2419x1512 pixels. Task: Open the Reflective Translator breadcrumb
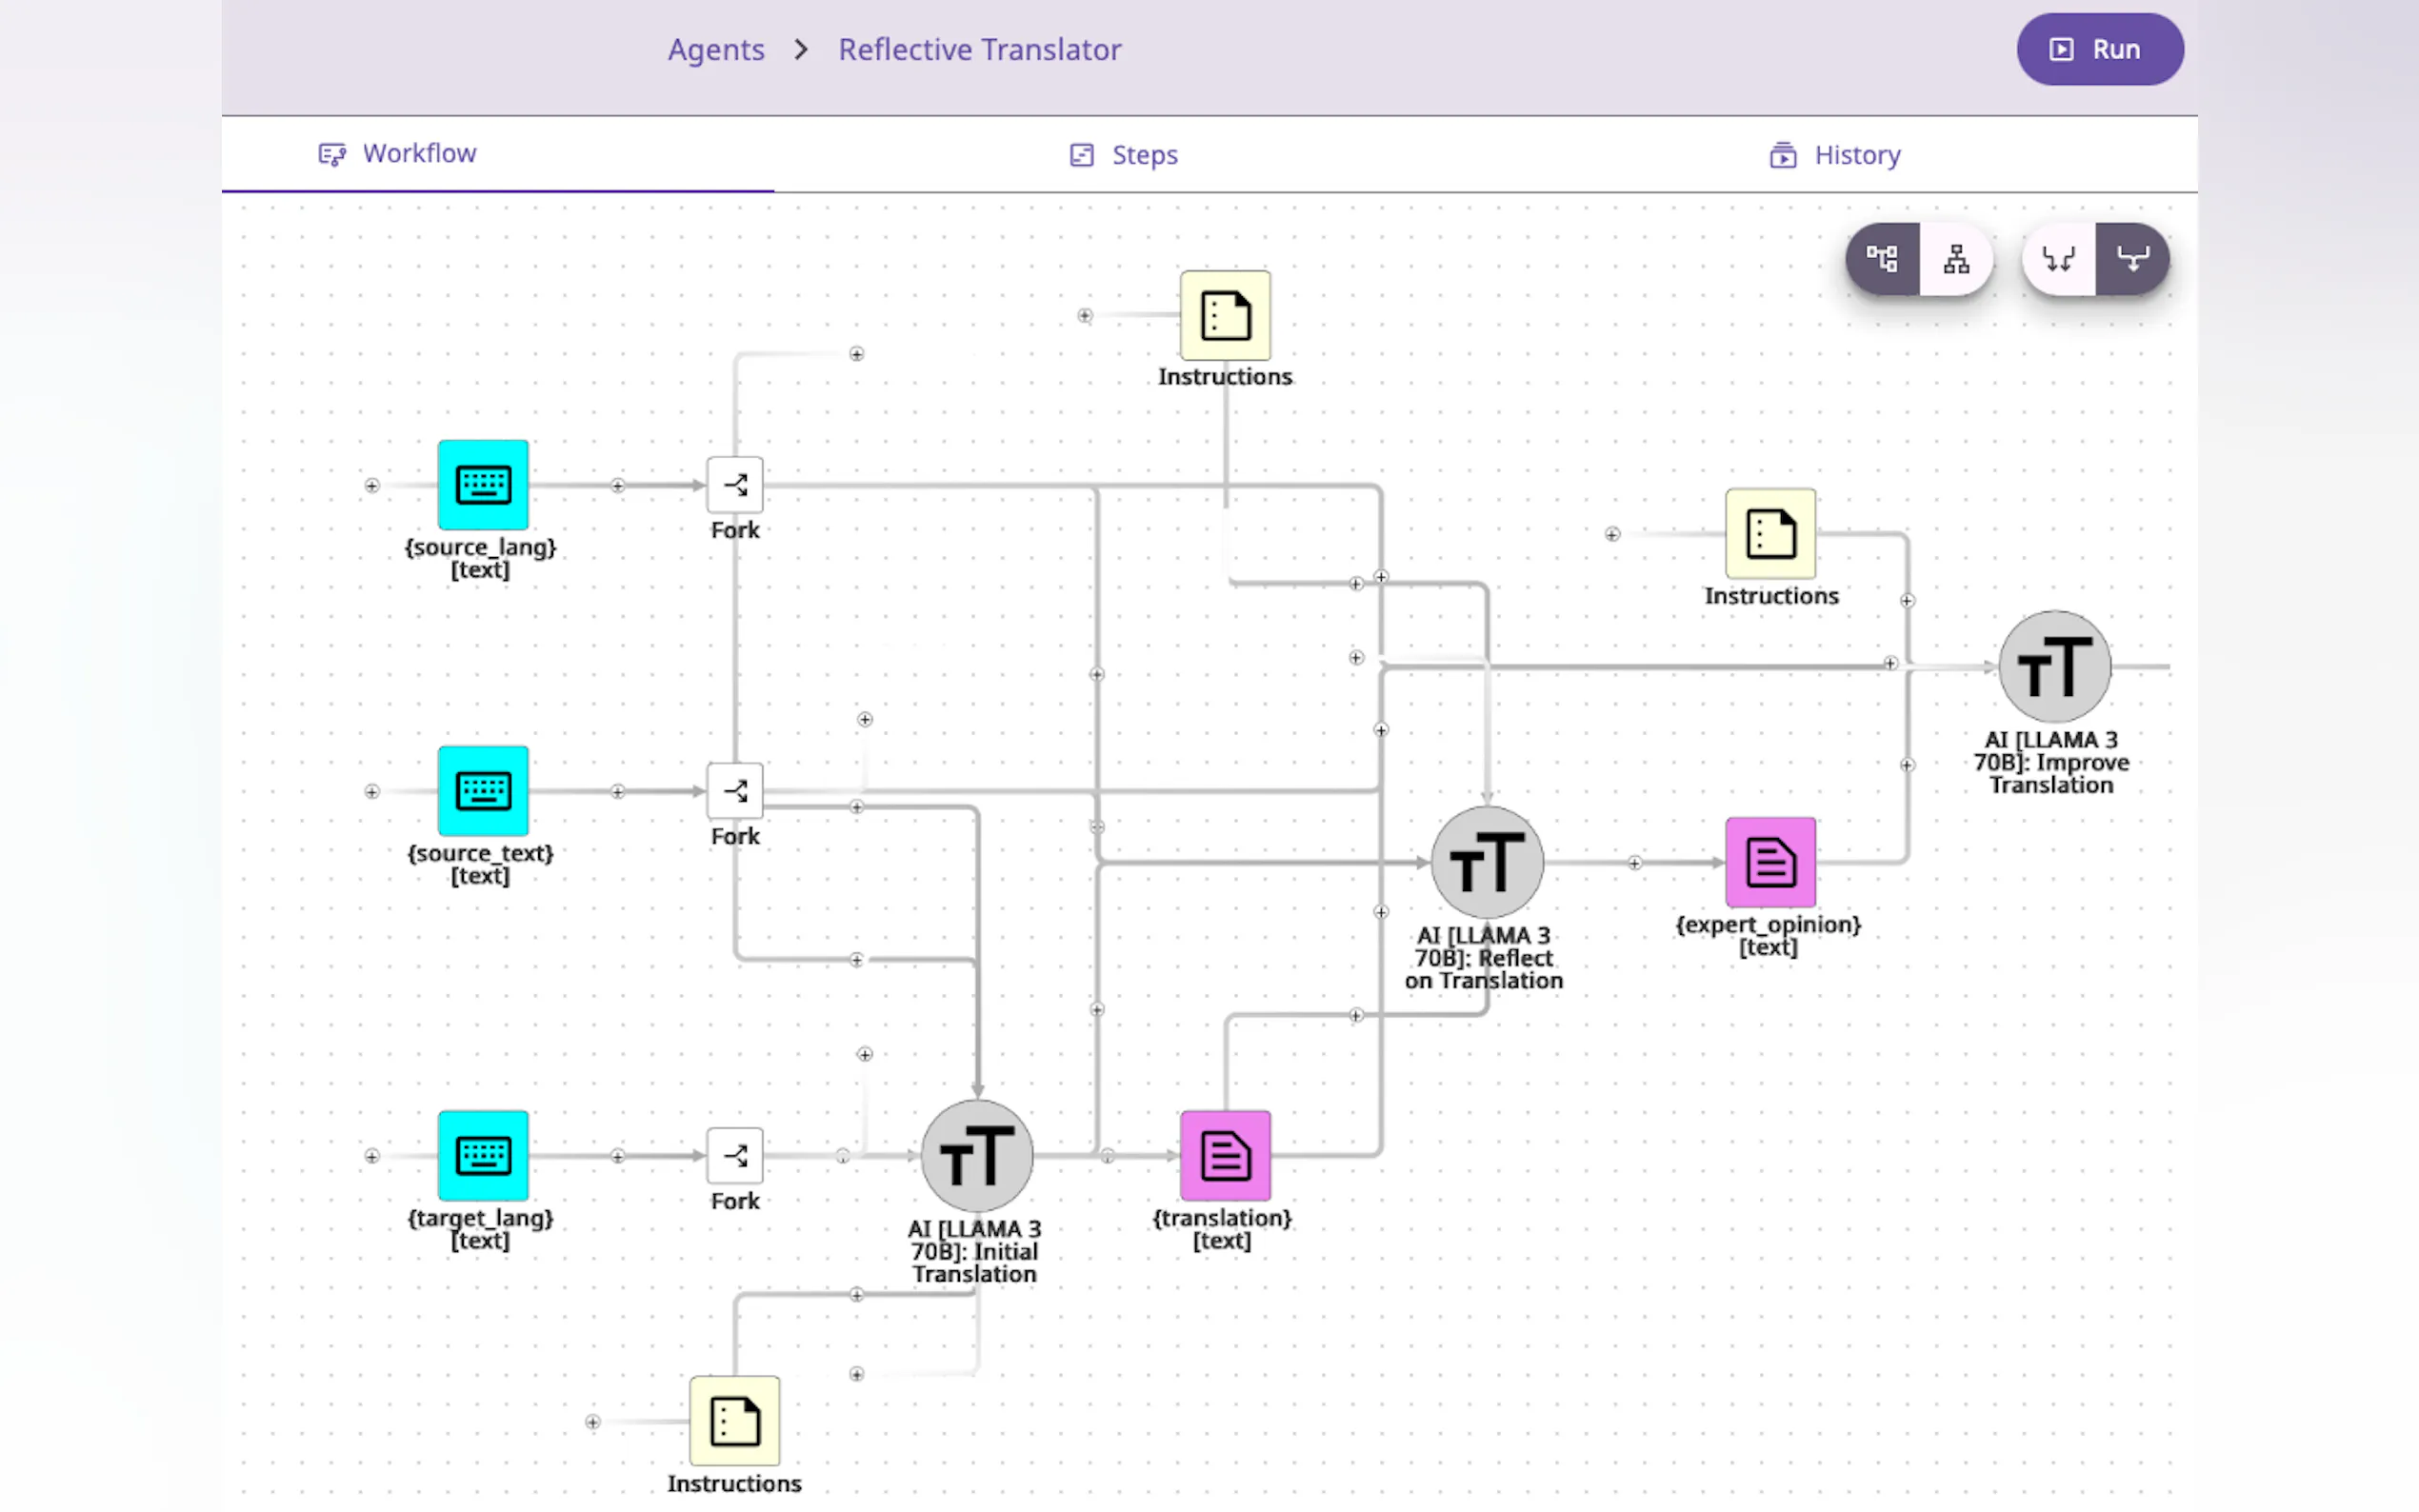click(x=979, y=49)
